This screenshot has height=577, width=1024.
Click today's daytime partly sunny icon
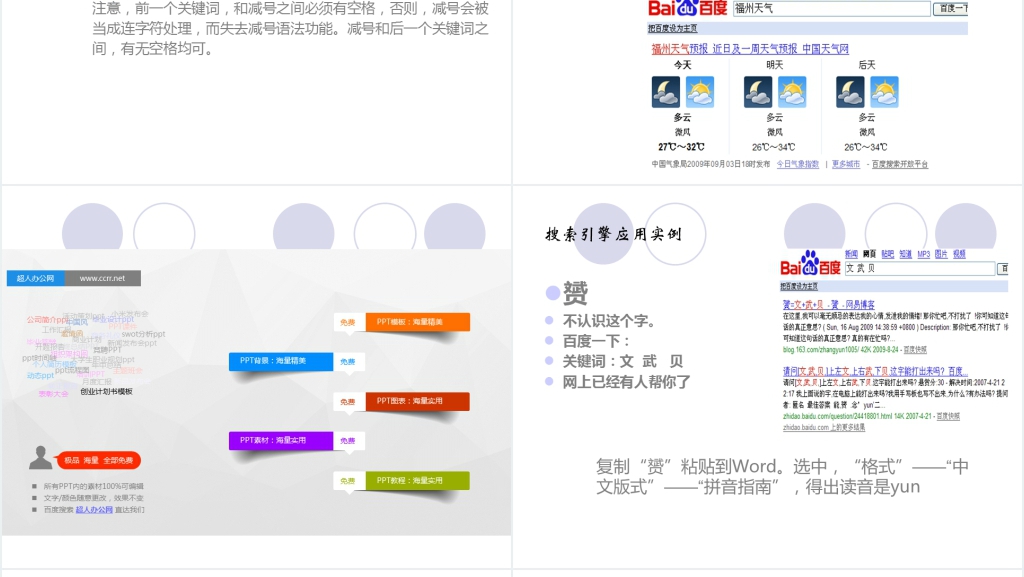tap(700, 92)
